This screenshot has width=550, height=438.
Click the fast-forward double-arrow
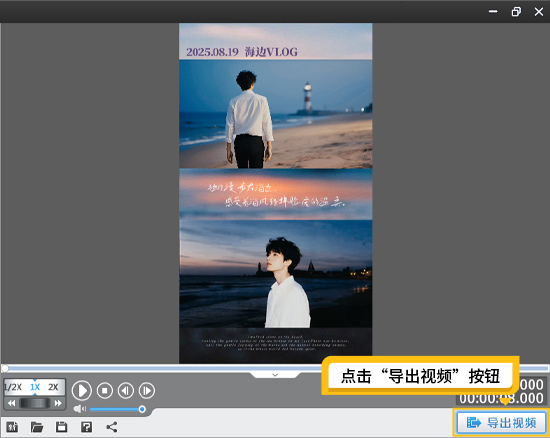58,403
